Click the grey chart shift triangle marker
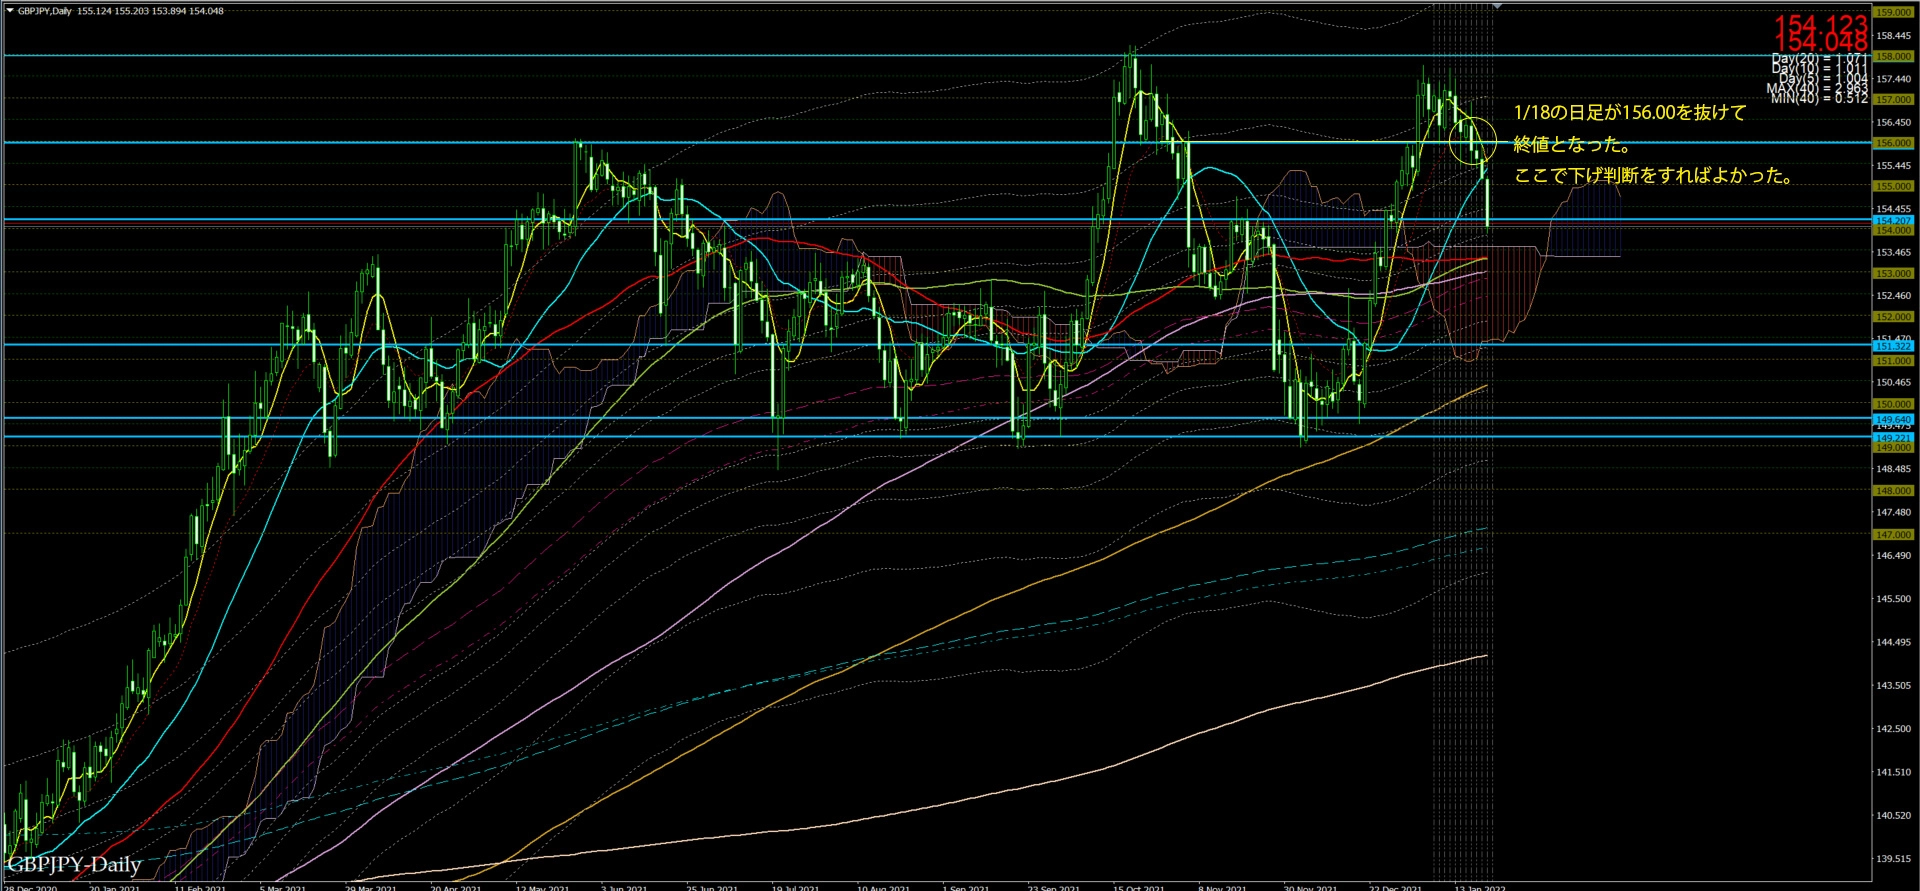 (1497, 6)
